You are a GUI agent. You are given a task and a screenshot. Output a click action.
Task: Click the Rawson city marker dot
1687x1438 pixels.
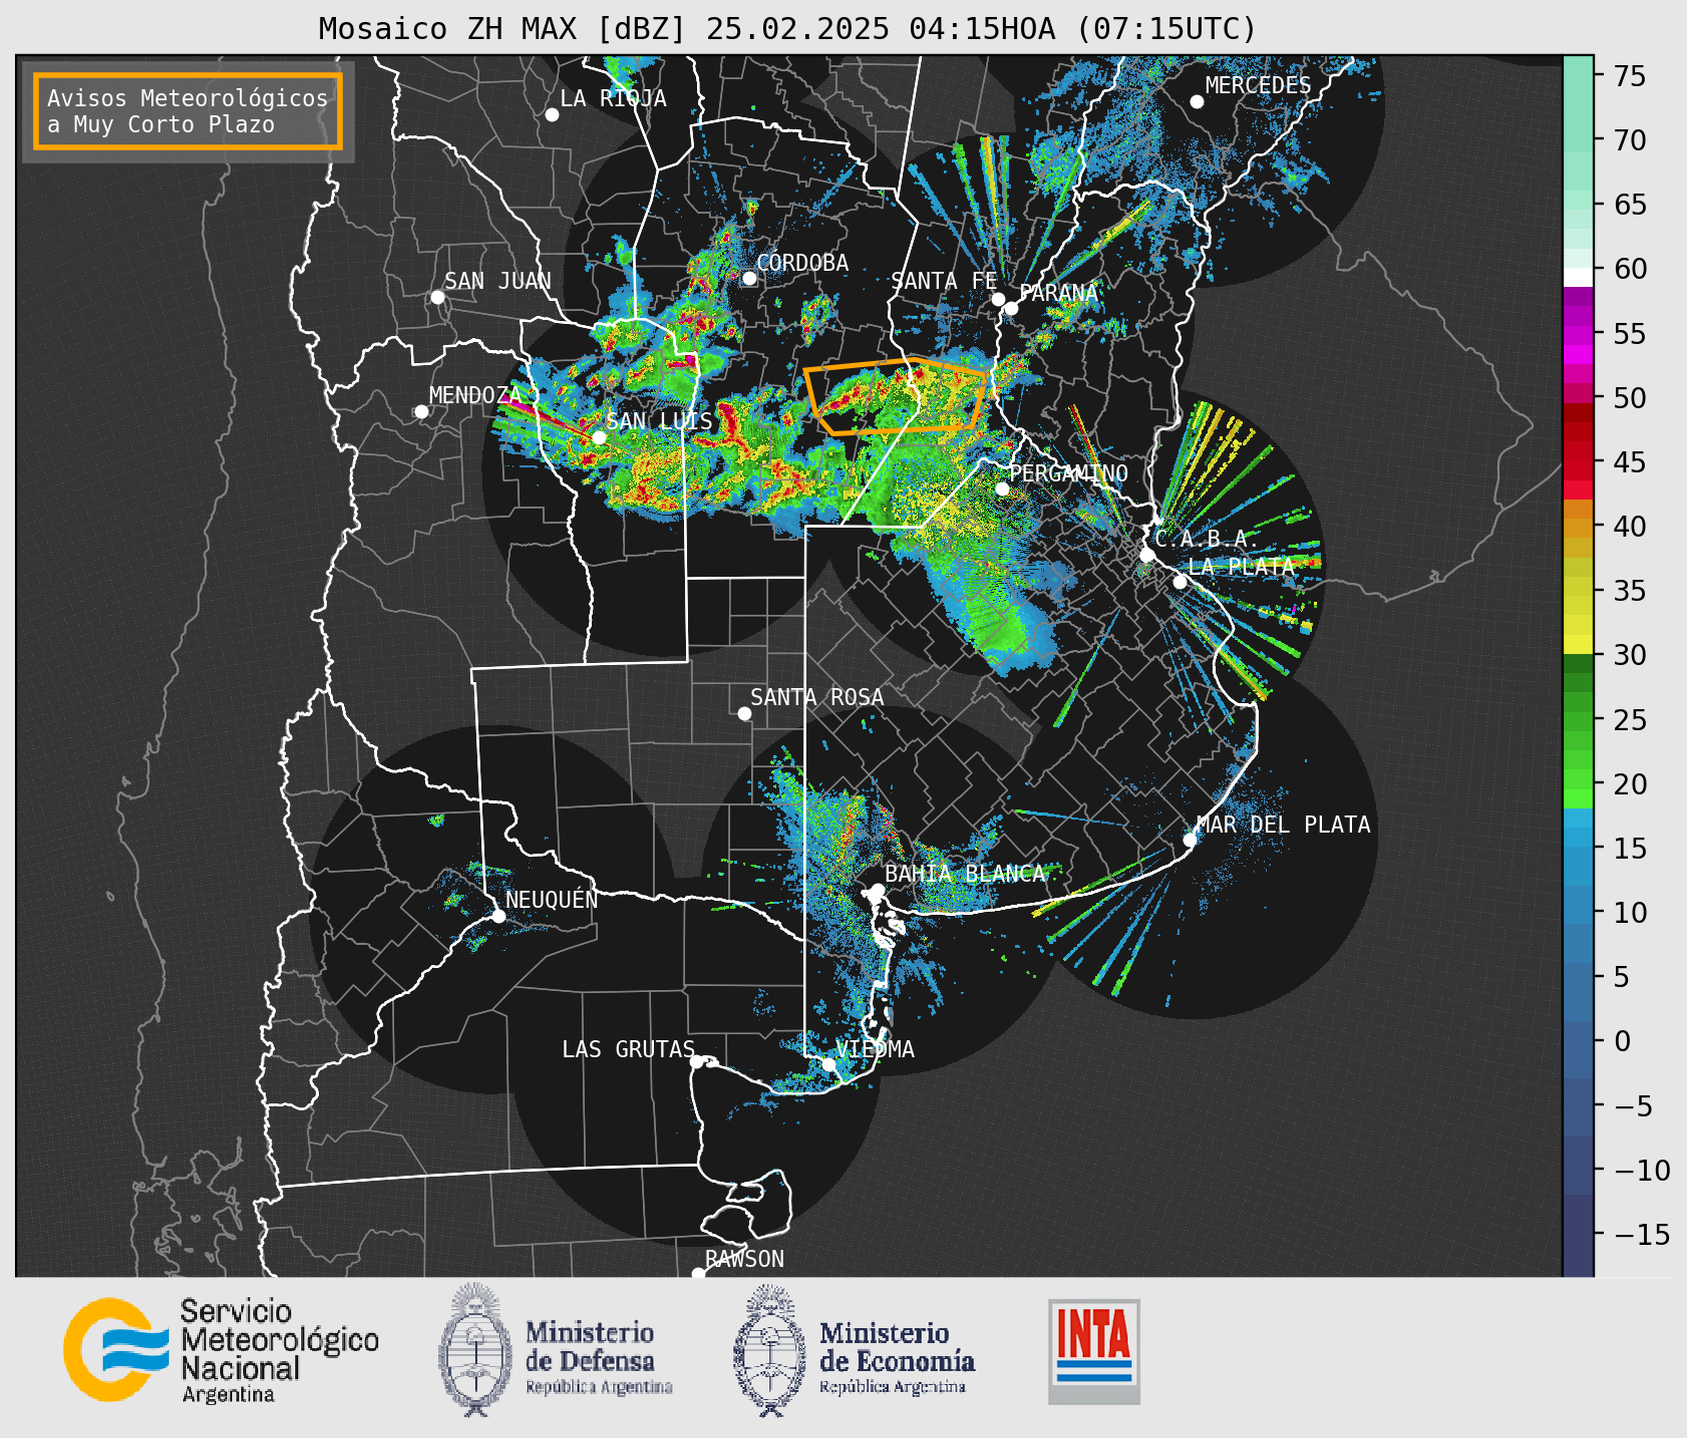click(698, 1273)
